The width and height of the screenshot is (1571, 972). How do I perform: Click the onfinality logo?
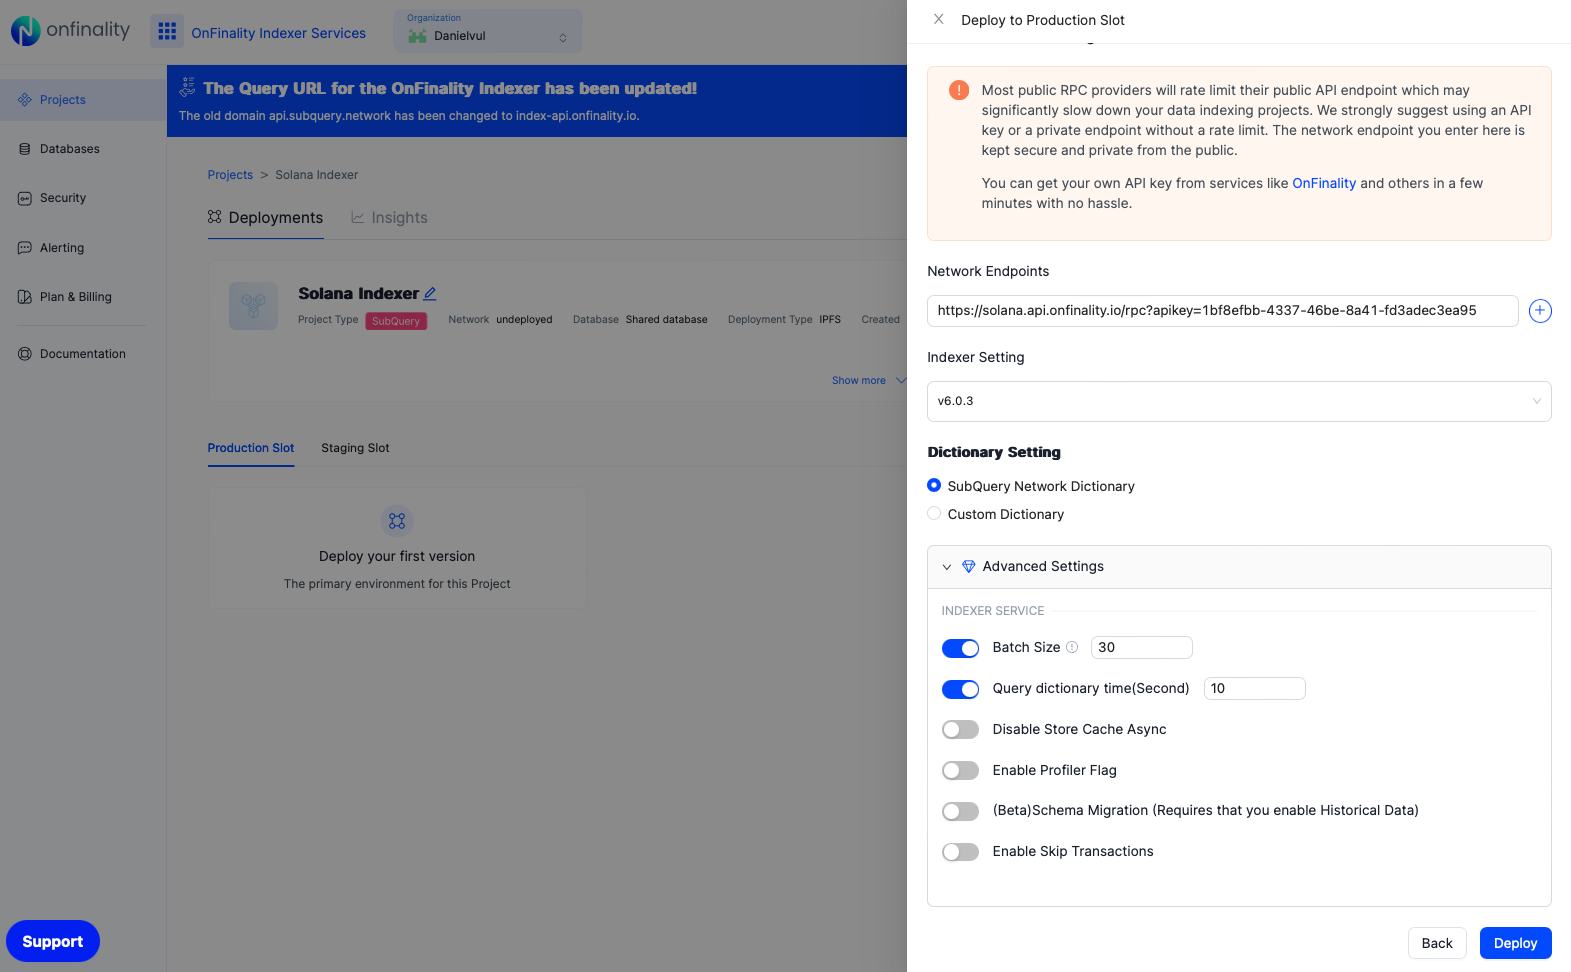pos(70,31)
